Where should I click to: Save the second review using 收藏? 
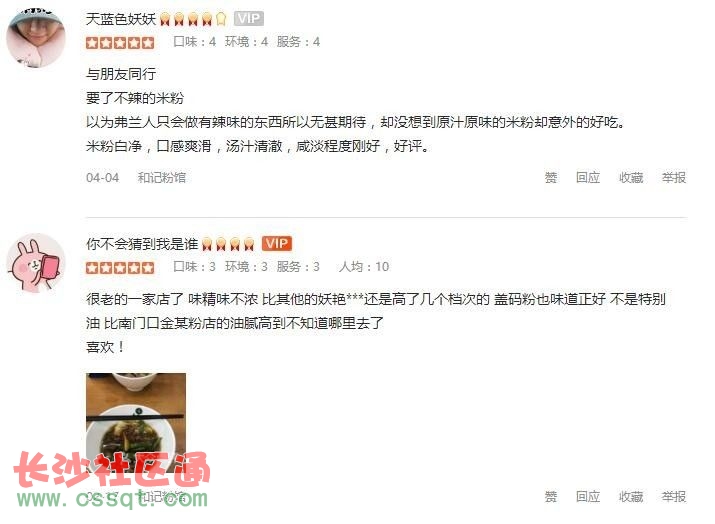click(x=631, y=496)
